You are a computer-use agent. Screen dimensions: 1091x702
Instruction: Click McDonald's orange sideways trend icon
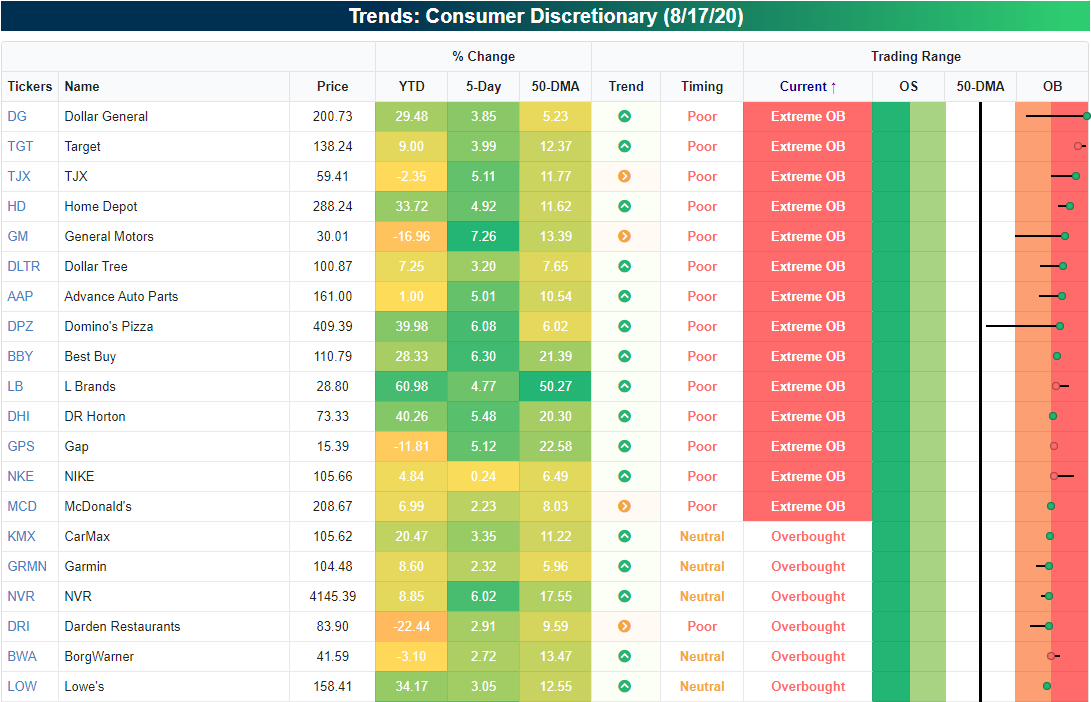tap(625, 506)
